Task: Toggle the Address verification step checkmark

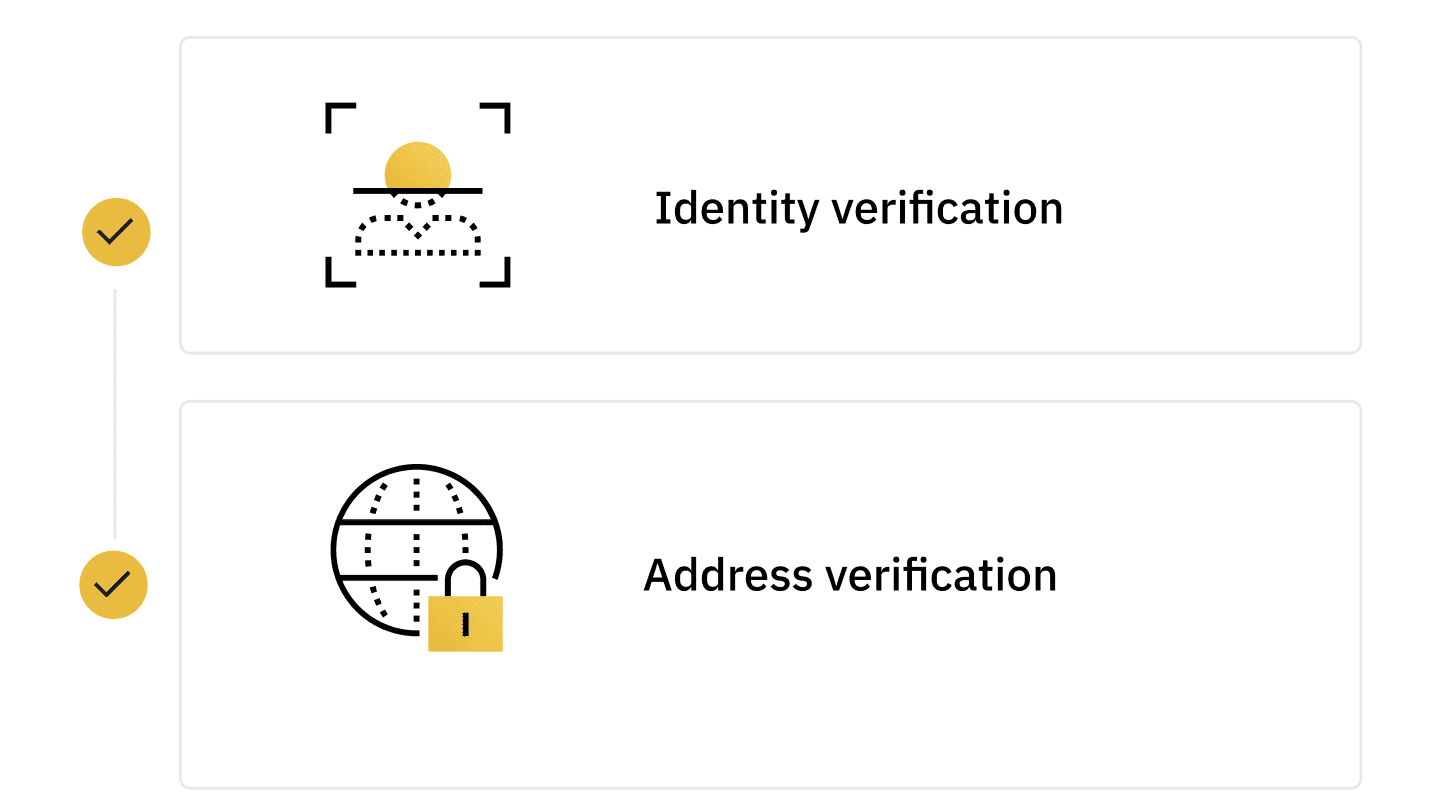Action: coord(114,584)
